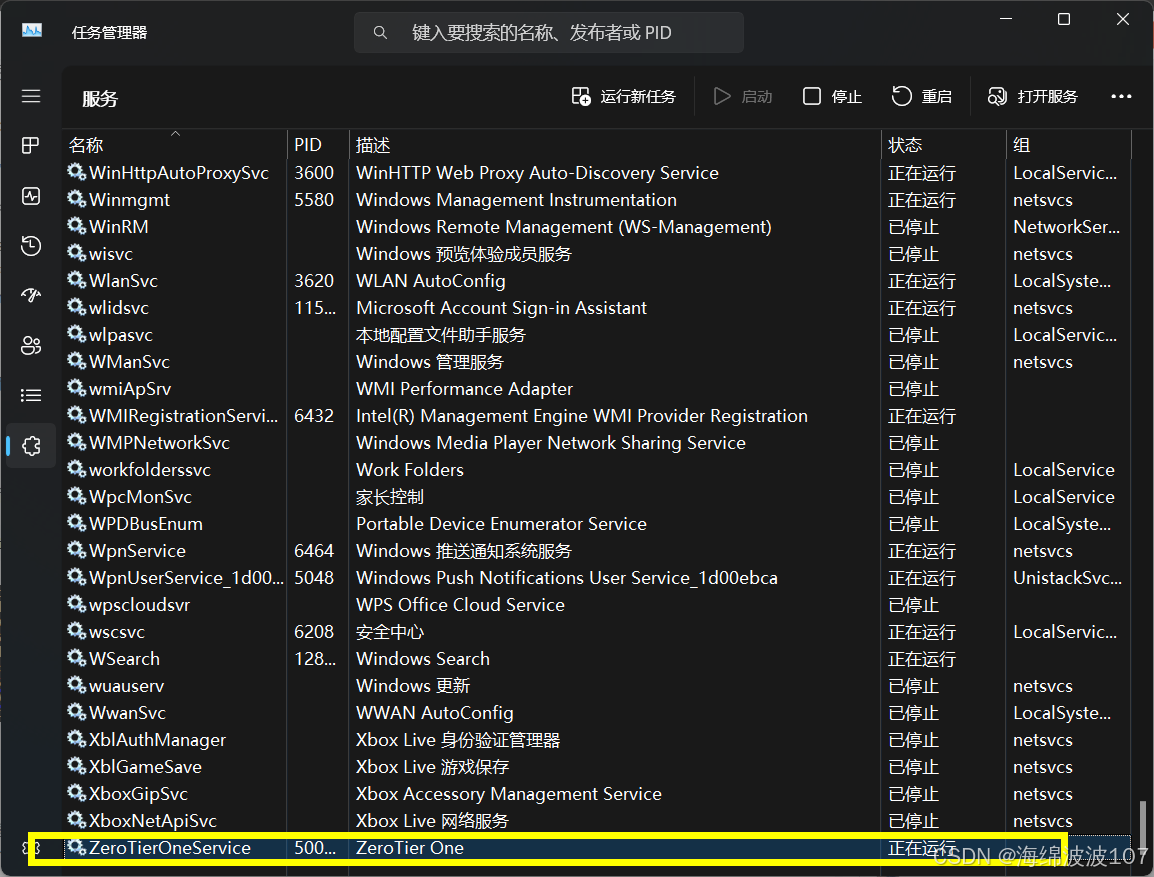Click the description "Microsoft Account Sign-in Assistant"
The height and width of the screenshot is (877, 1154).
[x=501, y=308]
